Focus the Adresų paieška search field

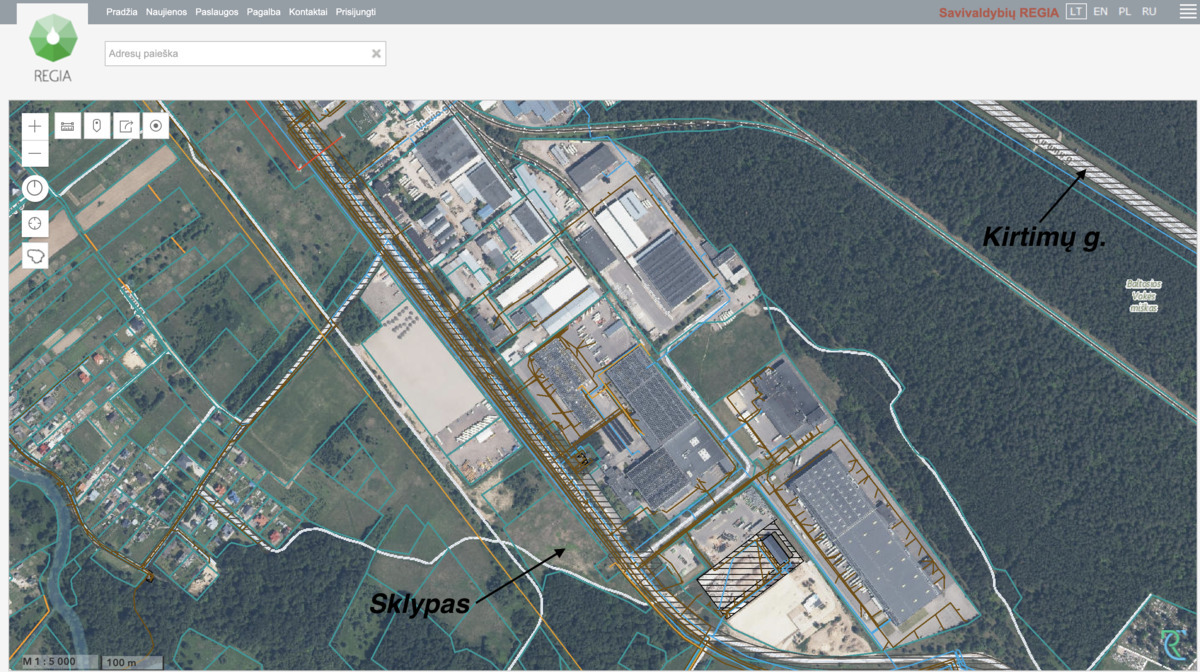point(245,54)
